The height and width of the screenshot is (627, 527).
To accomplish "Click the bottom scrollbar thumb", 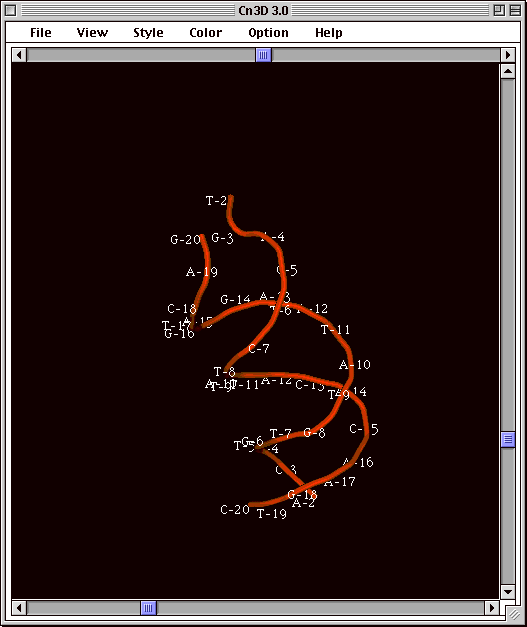I will [148, 608].
